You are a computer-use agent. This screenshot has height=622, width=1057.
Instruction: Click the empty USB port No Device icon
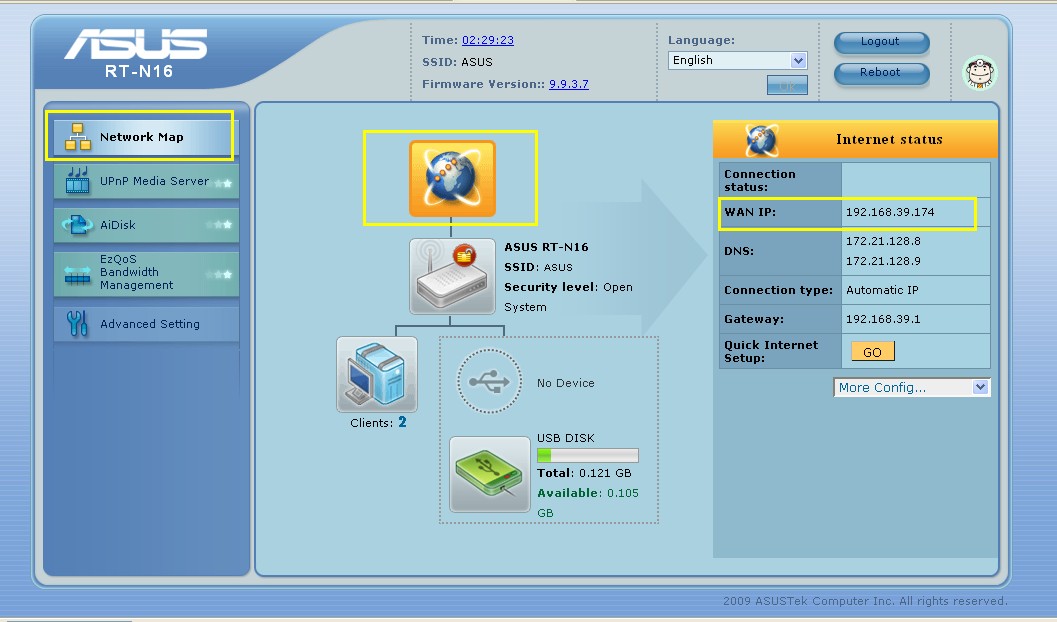[x=489, y=381]
